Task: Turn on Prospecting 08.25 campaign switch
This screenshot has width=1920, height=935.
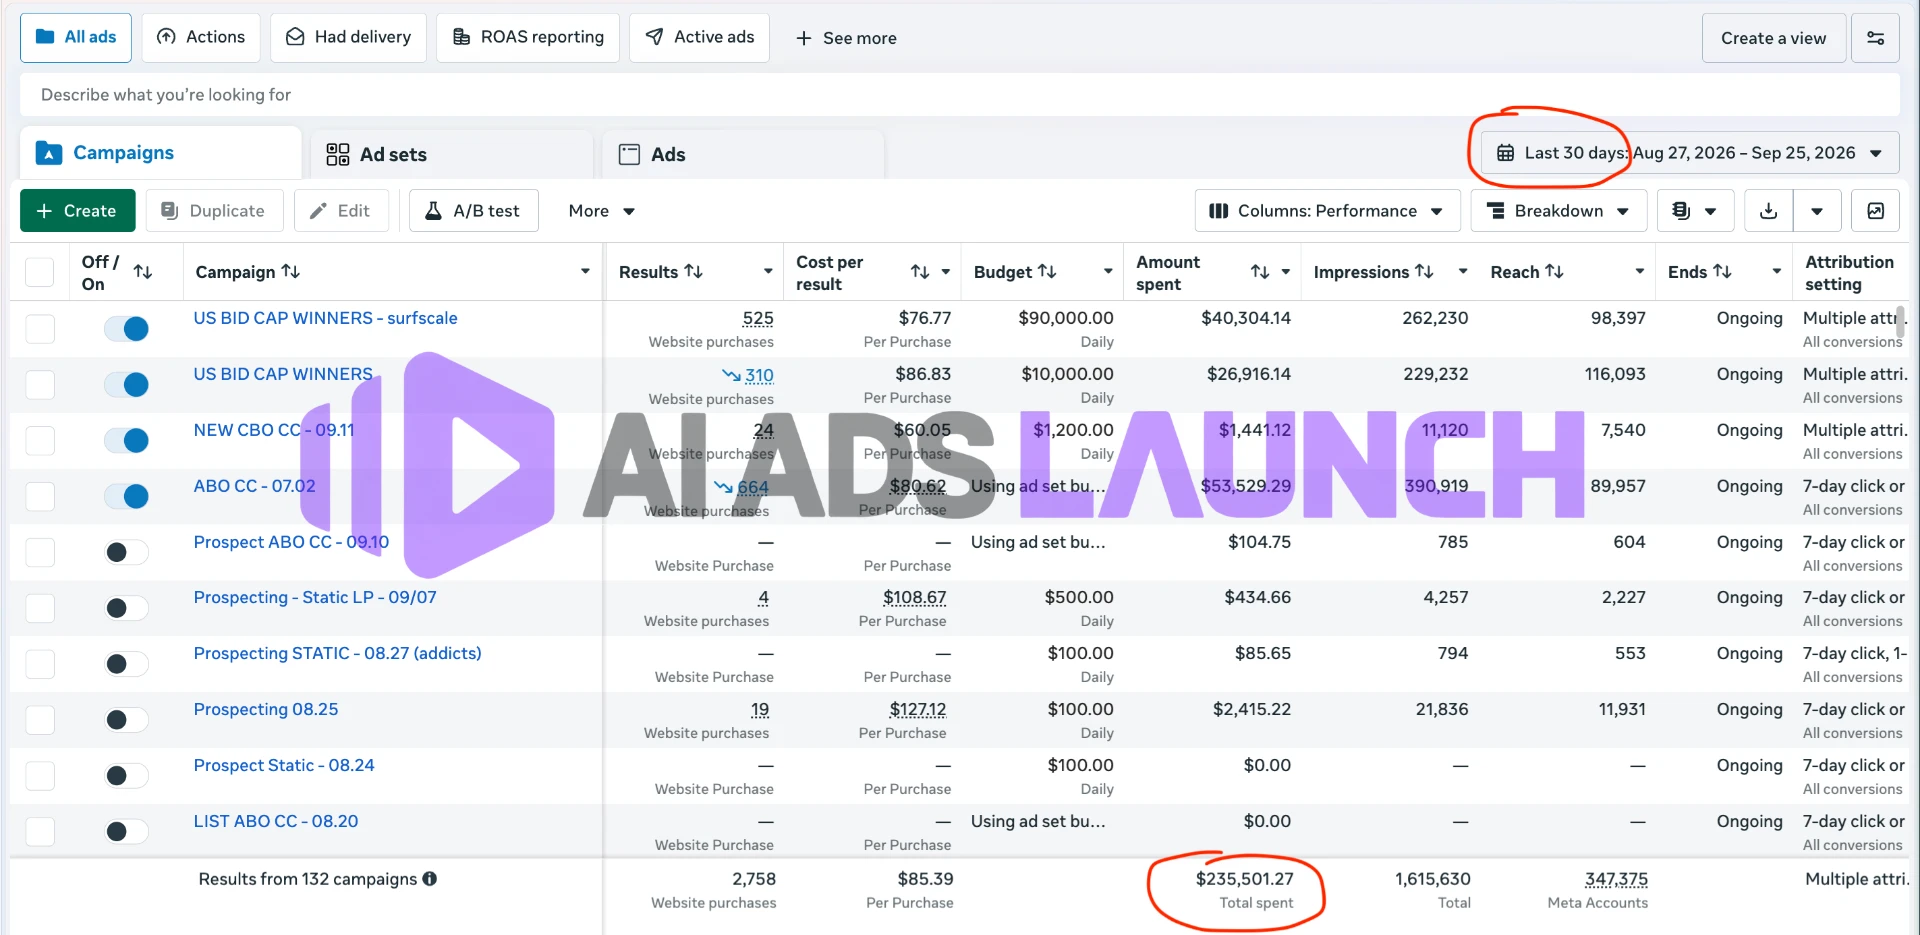Action: (127, 720)
